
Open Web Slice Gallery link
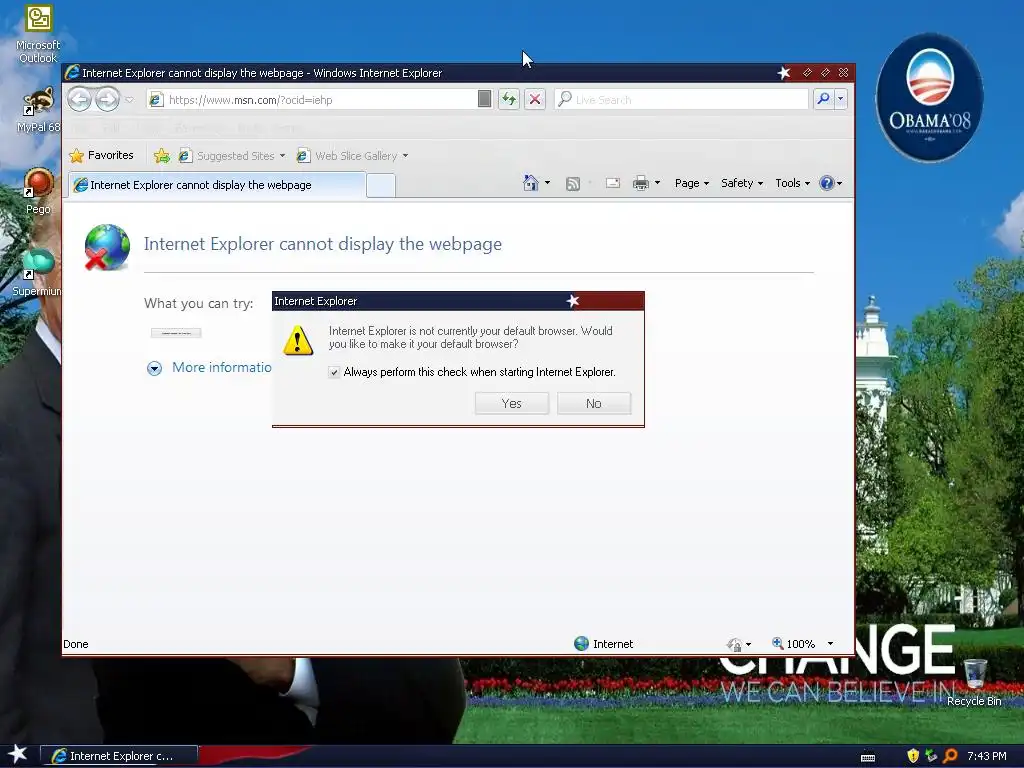tap(347, 155)
